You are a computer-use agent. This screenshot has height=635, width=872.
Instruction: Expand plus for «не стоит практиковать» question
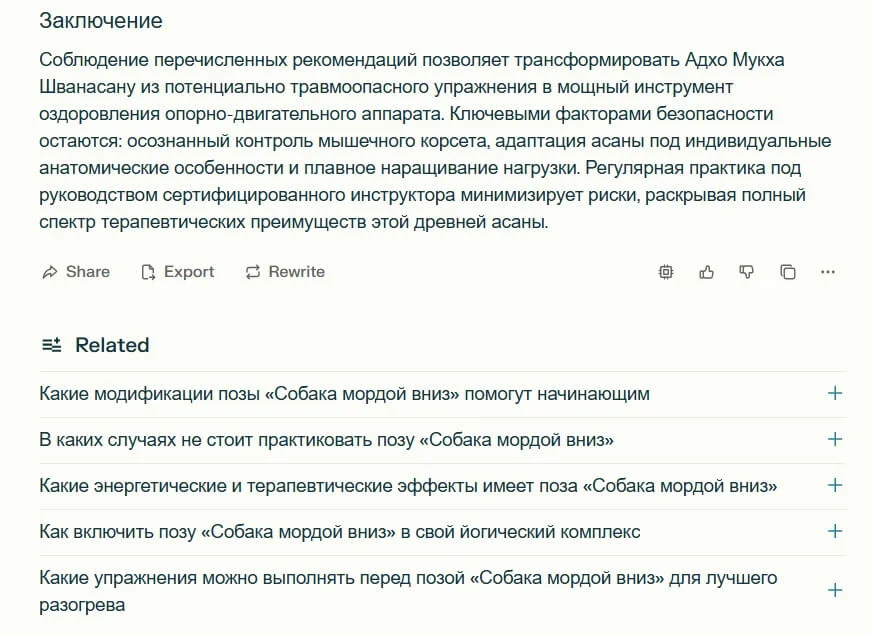point(835,439)
